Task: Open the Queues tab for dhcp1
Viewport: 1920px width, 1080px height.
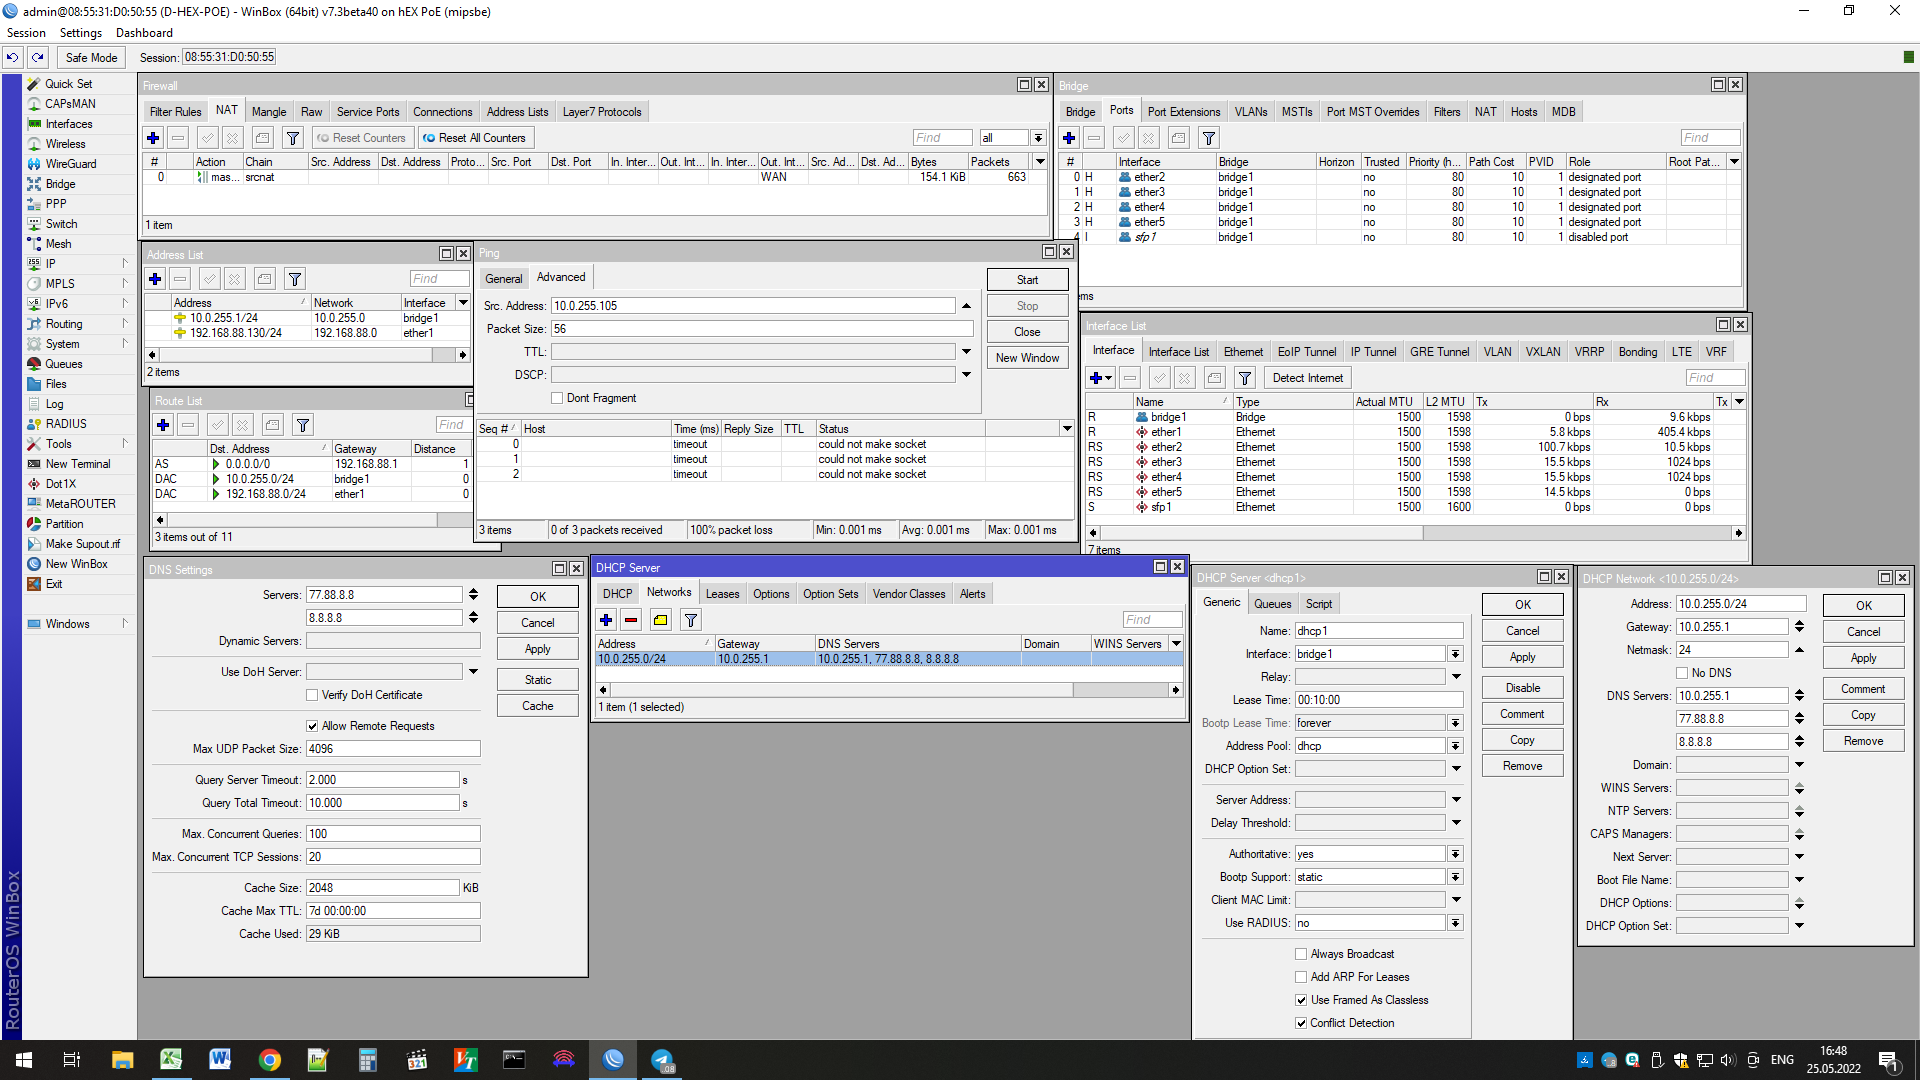Action: pos(1272,604)
